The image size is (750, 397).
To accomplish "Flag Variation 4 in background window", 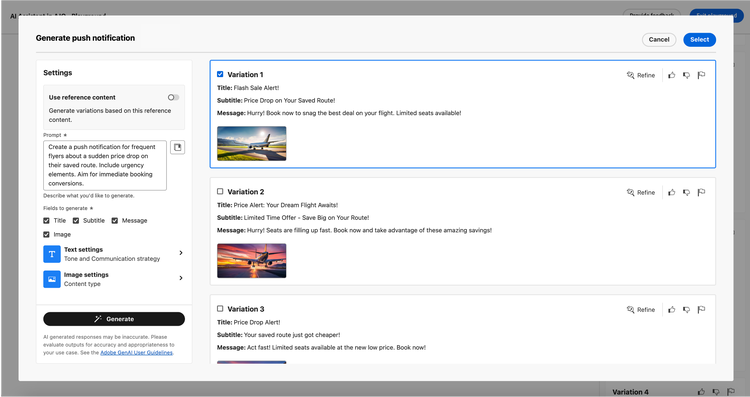I will [x=731, y=392].
